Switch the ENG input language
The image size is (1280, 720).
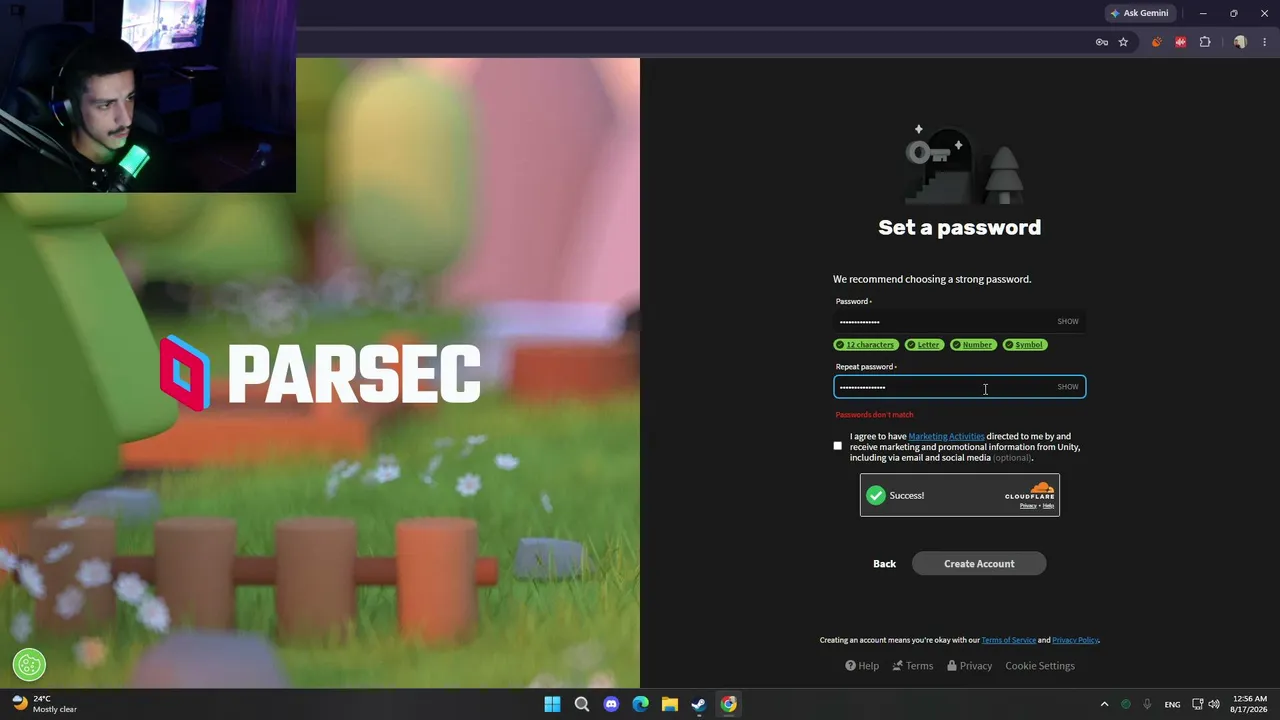(x=1172, y=704)
